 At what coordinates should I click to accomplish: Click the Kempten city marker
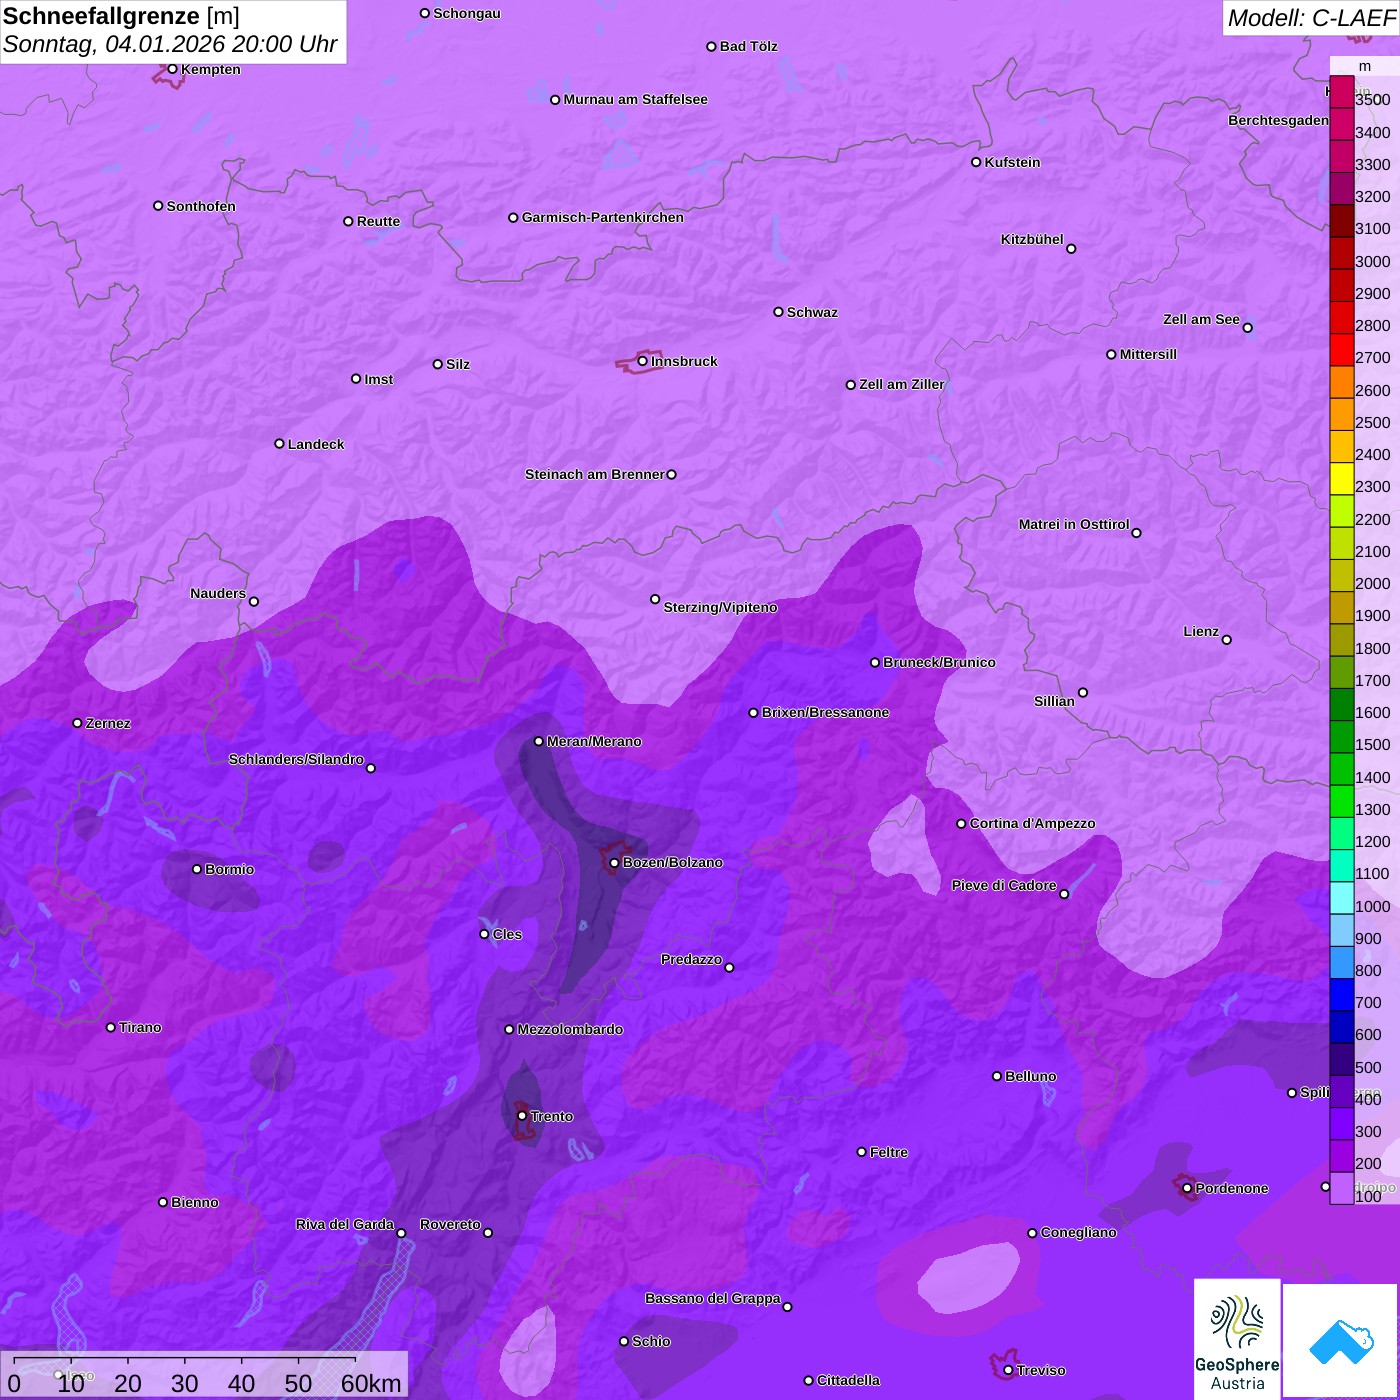[173, 69]
